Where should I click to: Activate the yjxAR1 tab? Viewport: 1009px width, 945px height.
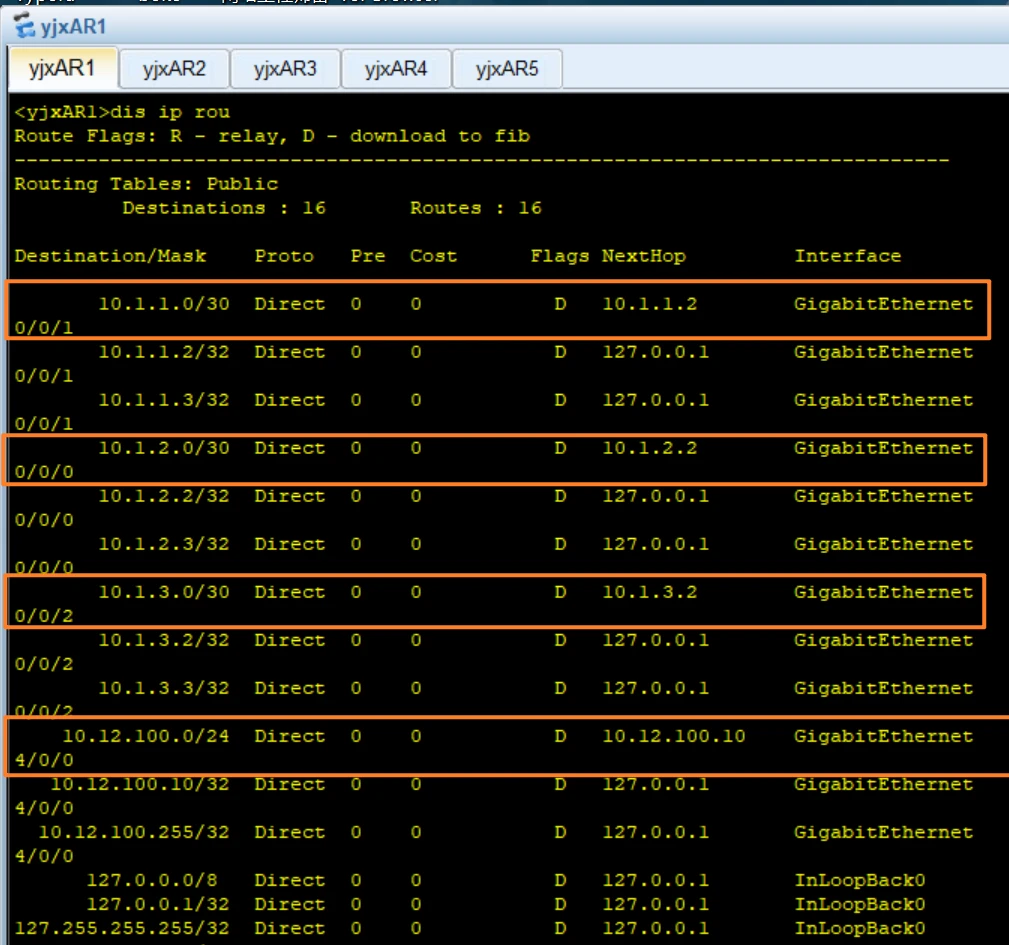click(x=62, y=69)
